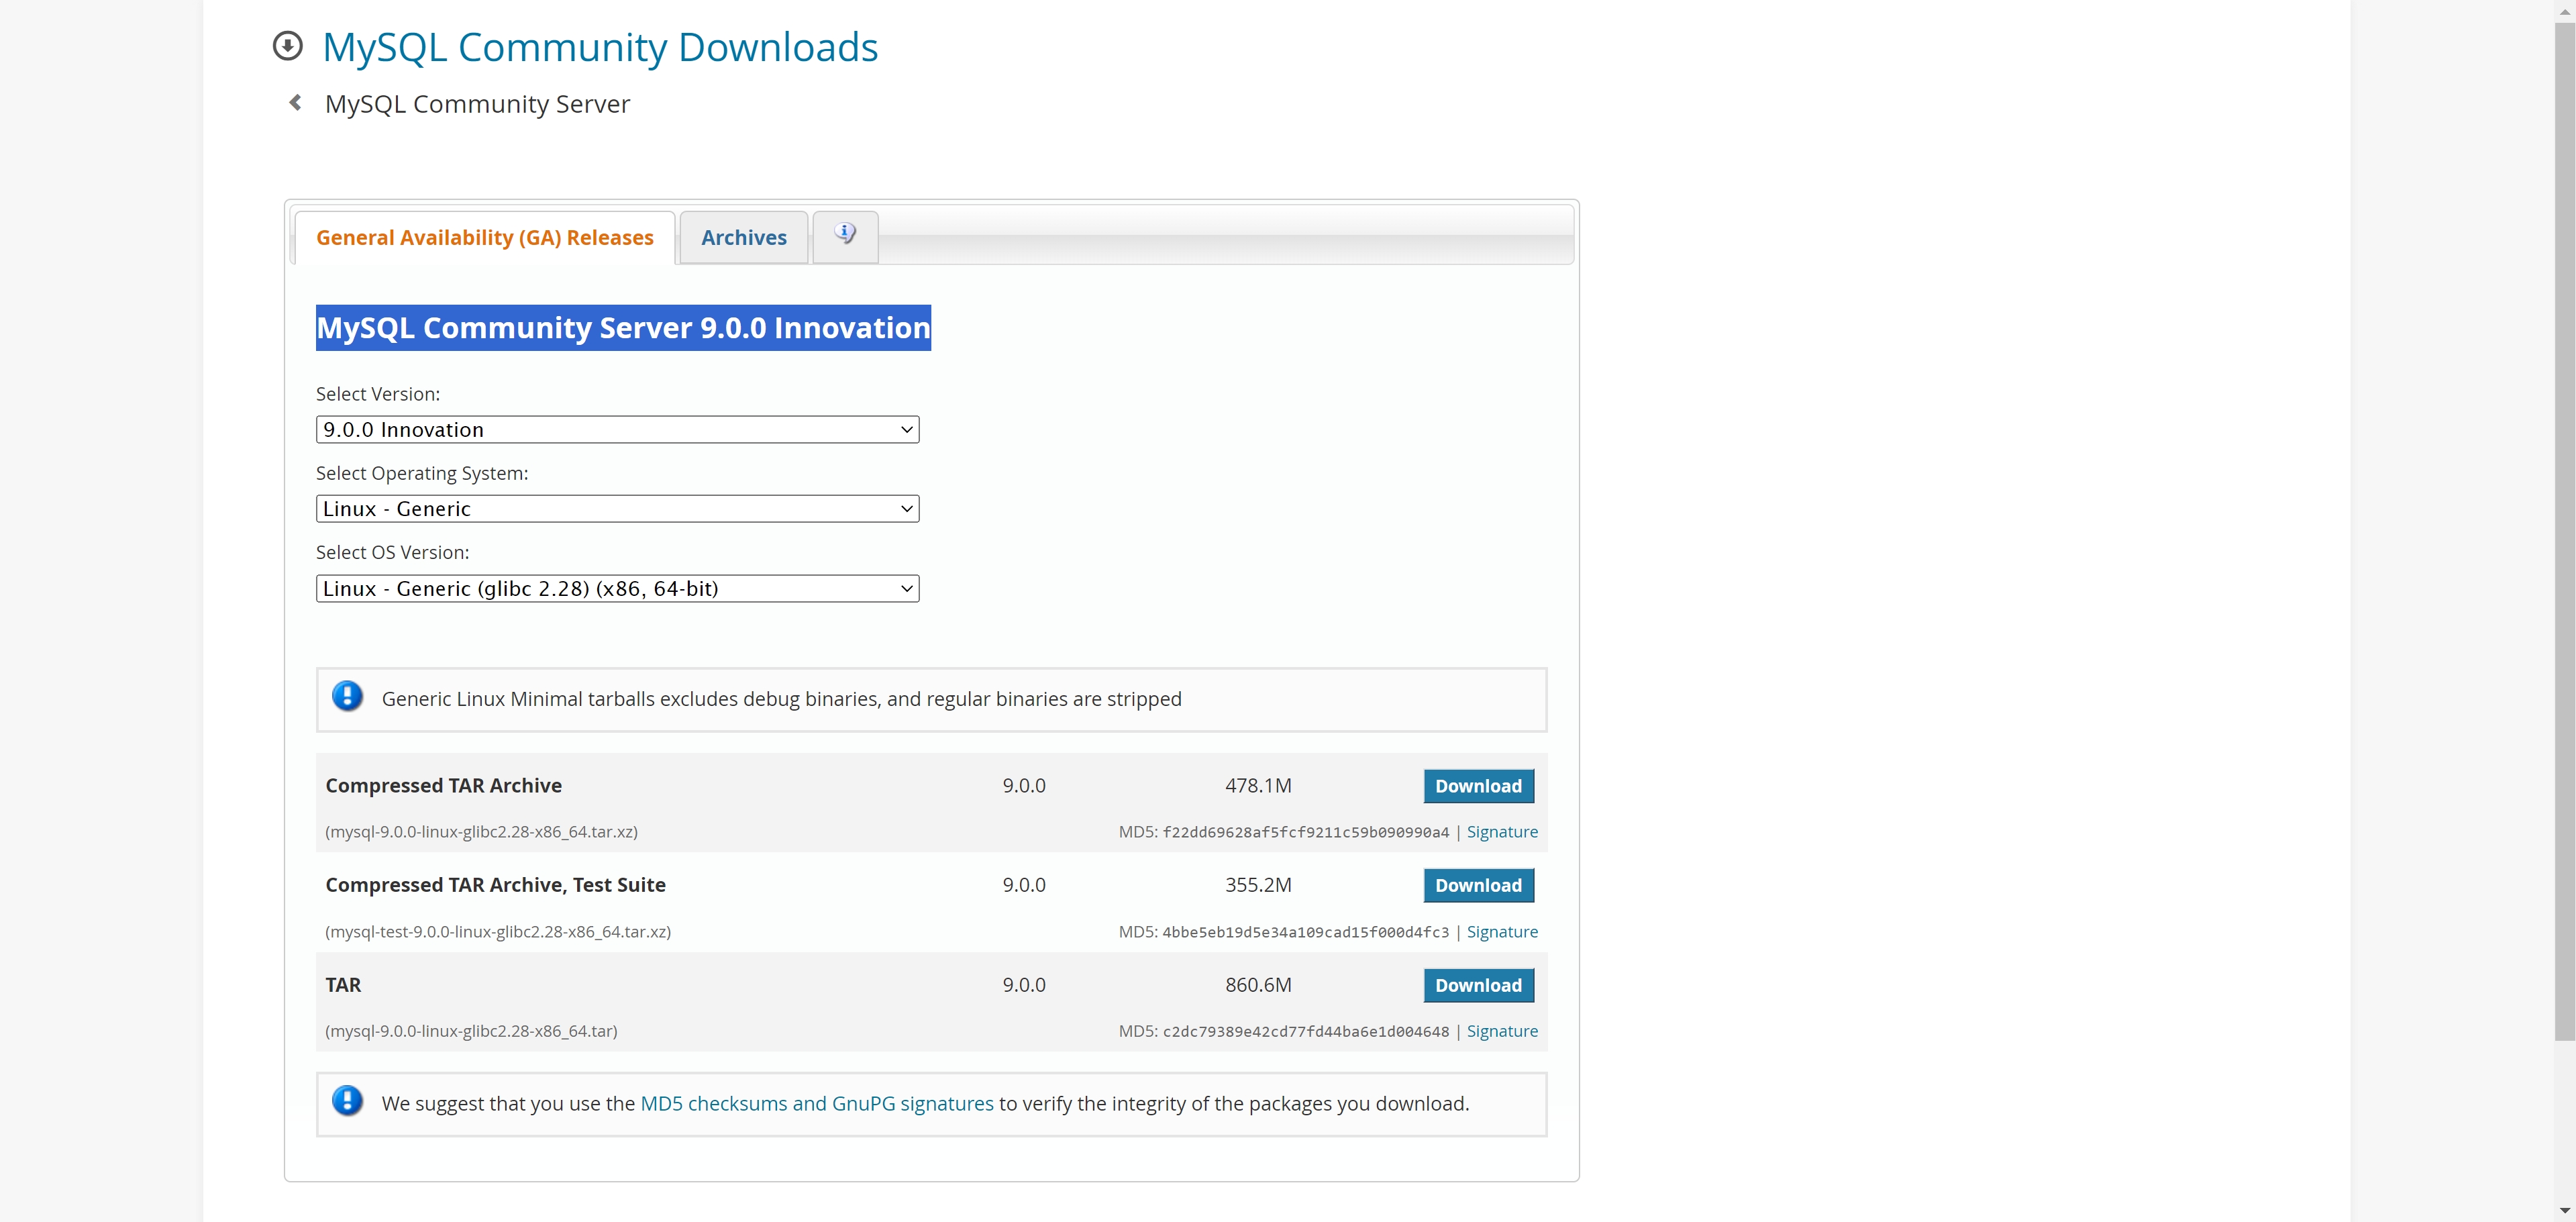
Task: Open the Select Version dropdown
Action: pyautogui.click(x=617, y=430)
